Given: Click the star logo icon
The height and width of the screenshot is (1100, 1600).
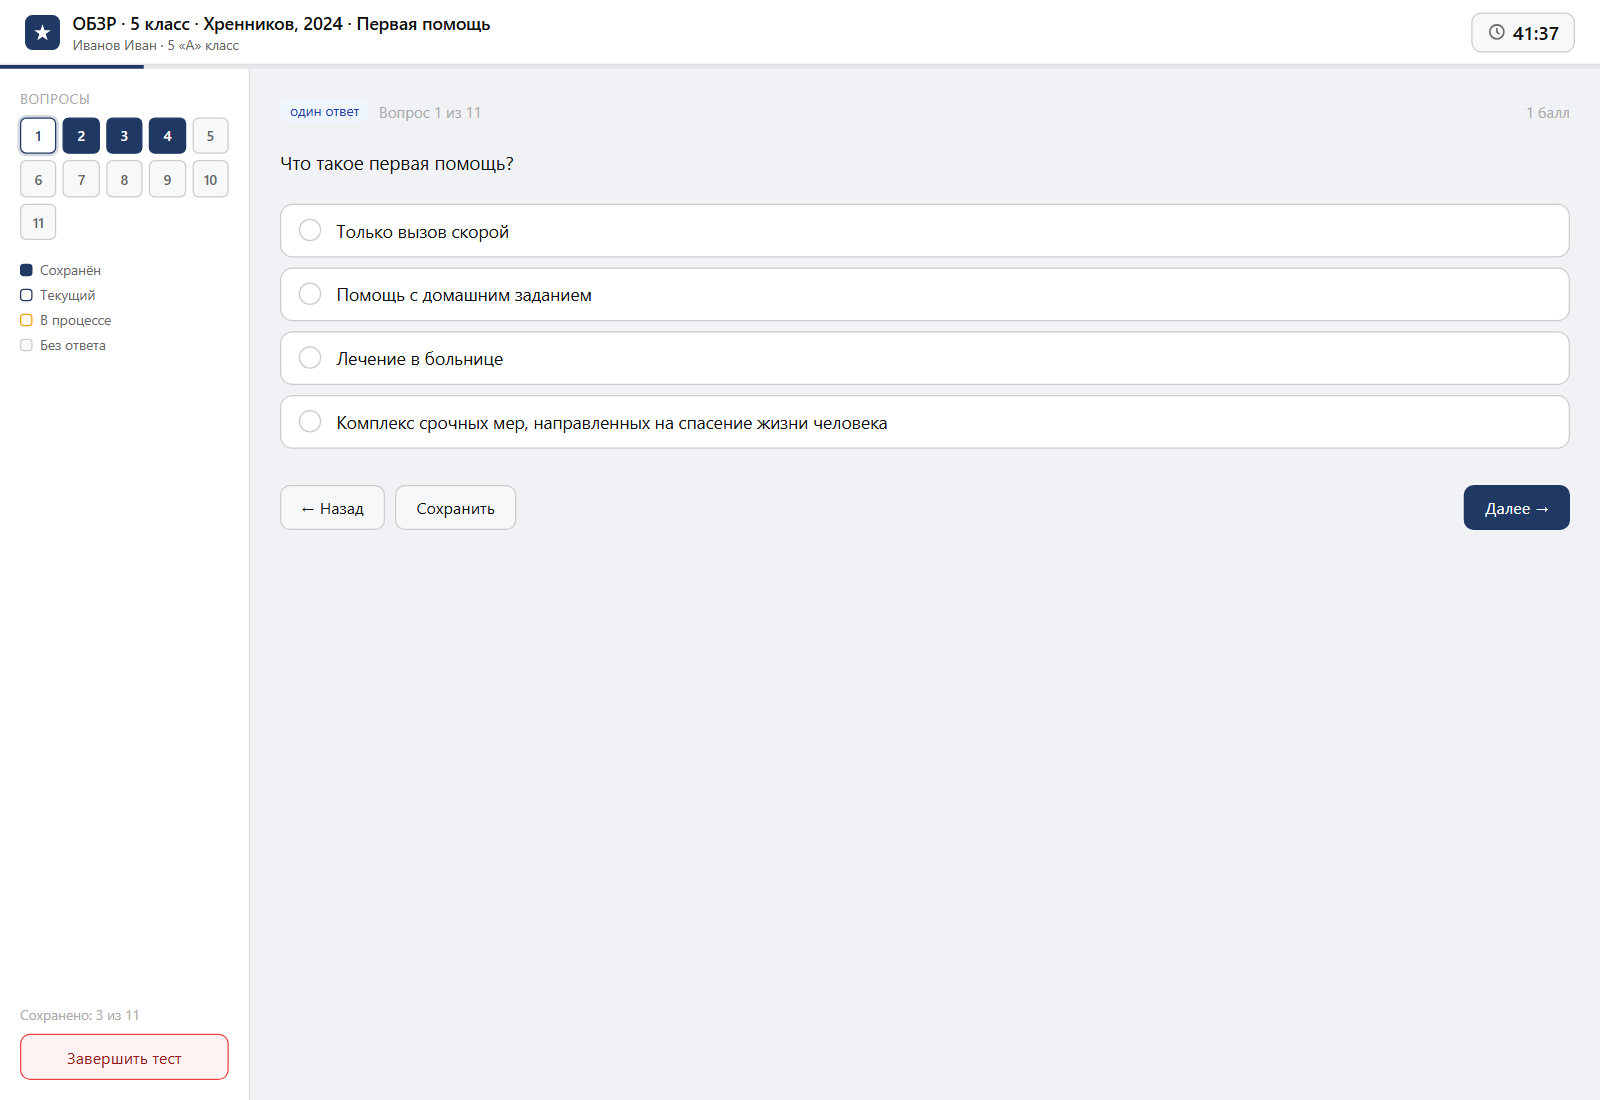Looking at the screenshot, I should (x=42, y=33).
